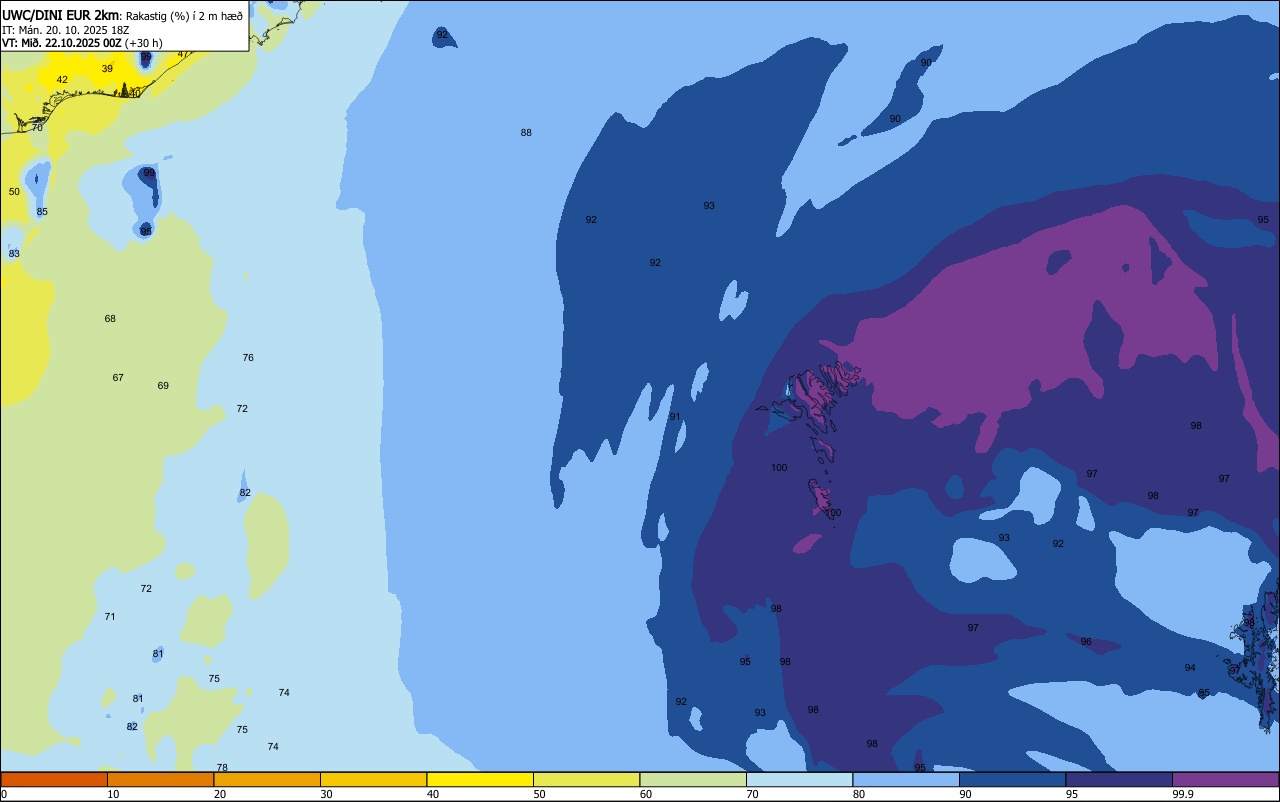Image resolution: width=1280 pixels, height=802 pixels.
Task: Click the 60–70 light green legend swatch
Action: point(693,779)
